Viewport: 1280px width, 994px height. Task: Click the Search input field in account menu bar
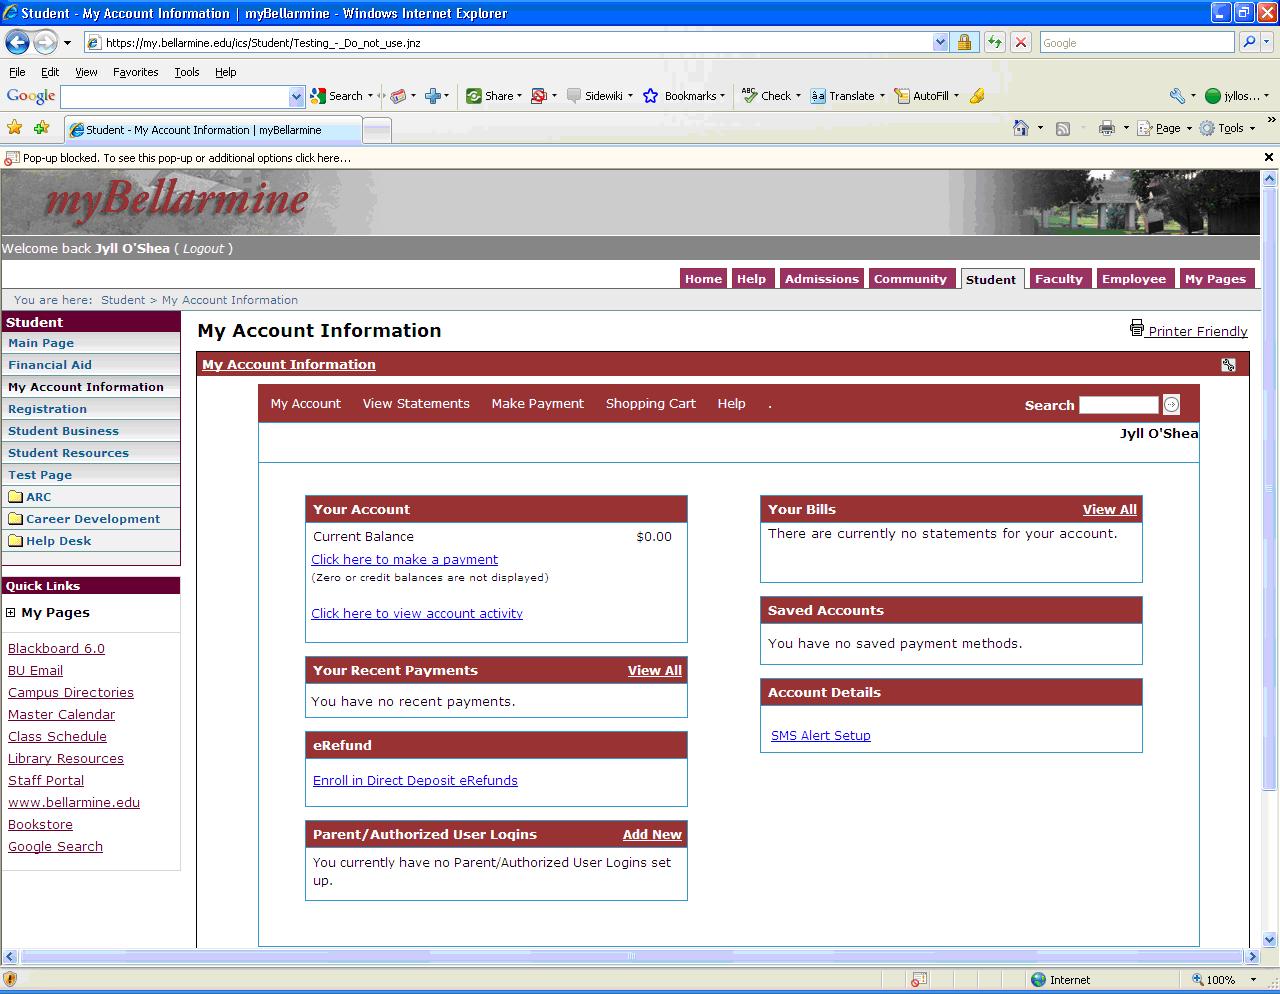tap(1118, 405)
